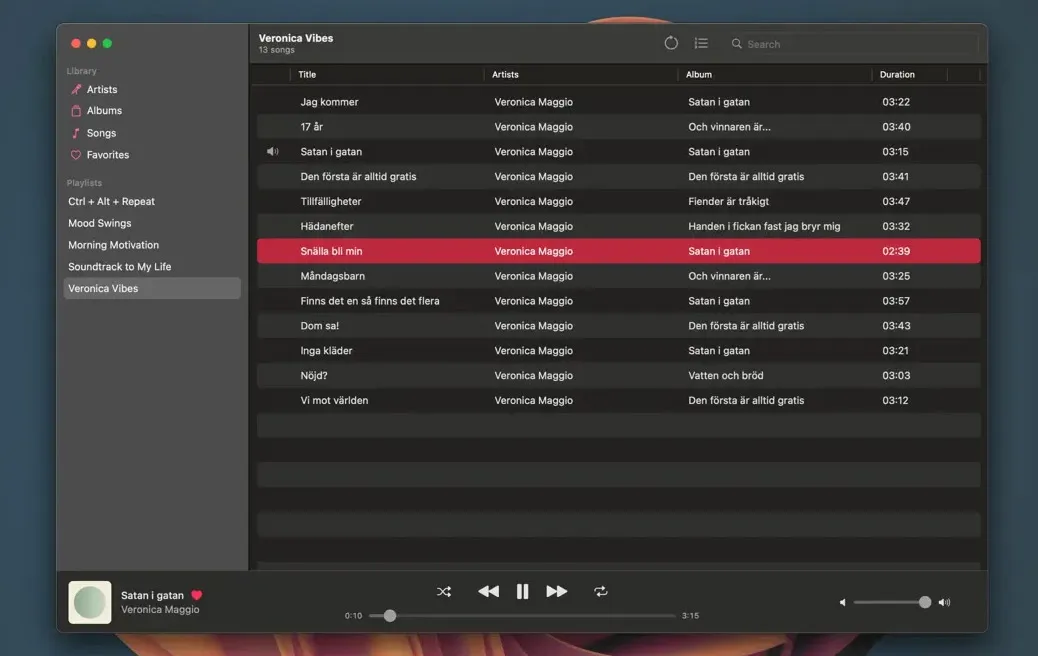Click the refresh library icon

click(x=671, y=43)
